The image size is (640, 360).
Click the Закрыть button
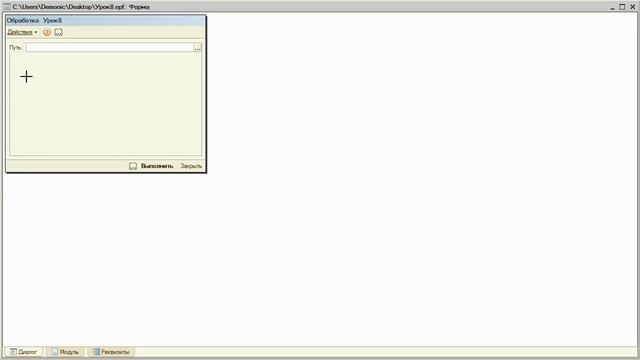[191, 166]
